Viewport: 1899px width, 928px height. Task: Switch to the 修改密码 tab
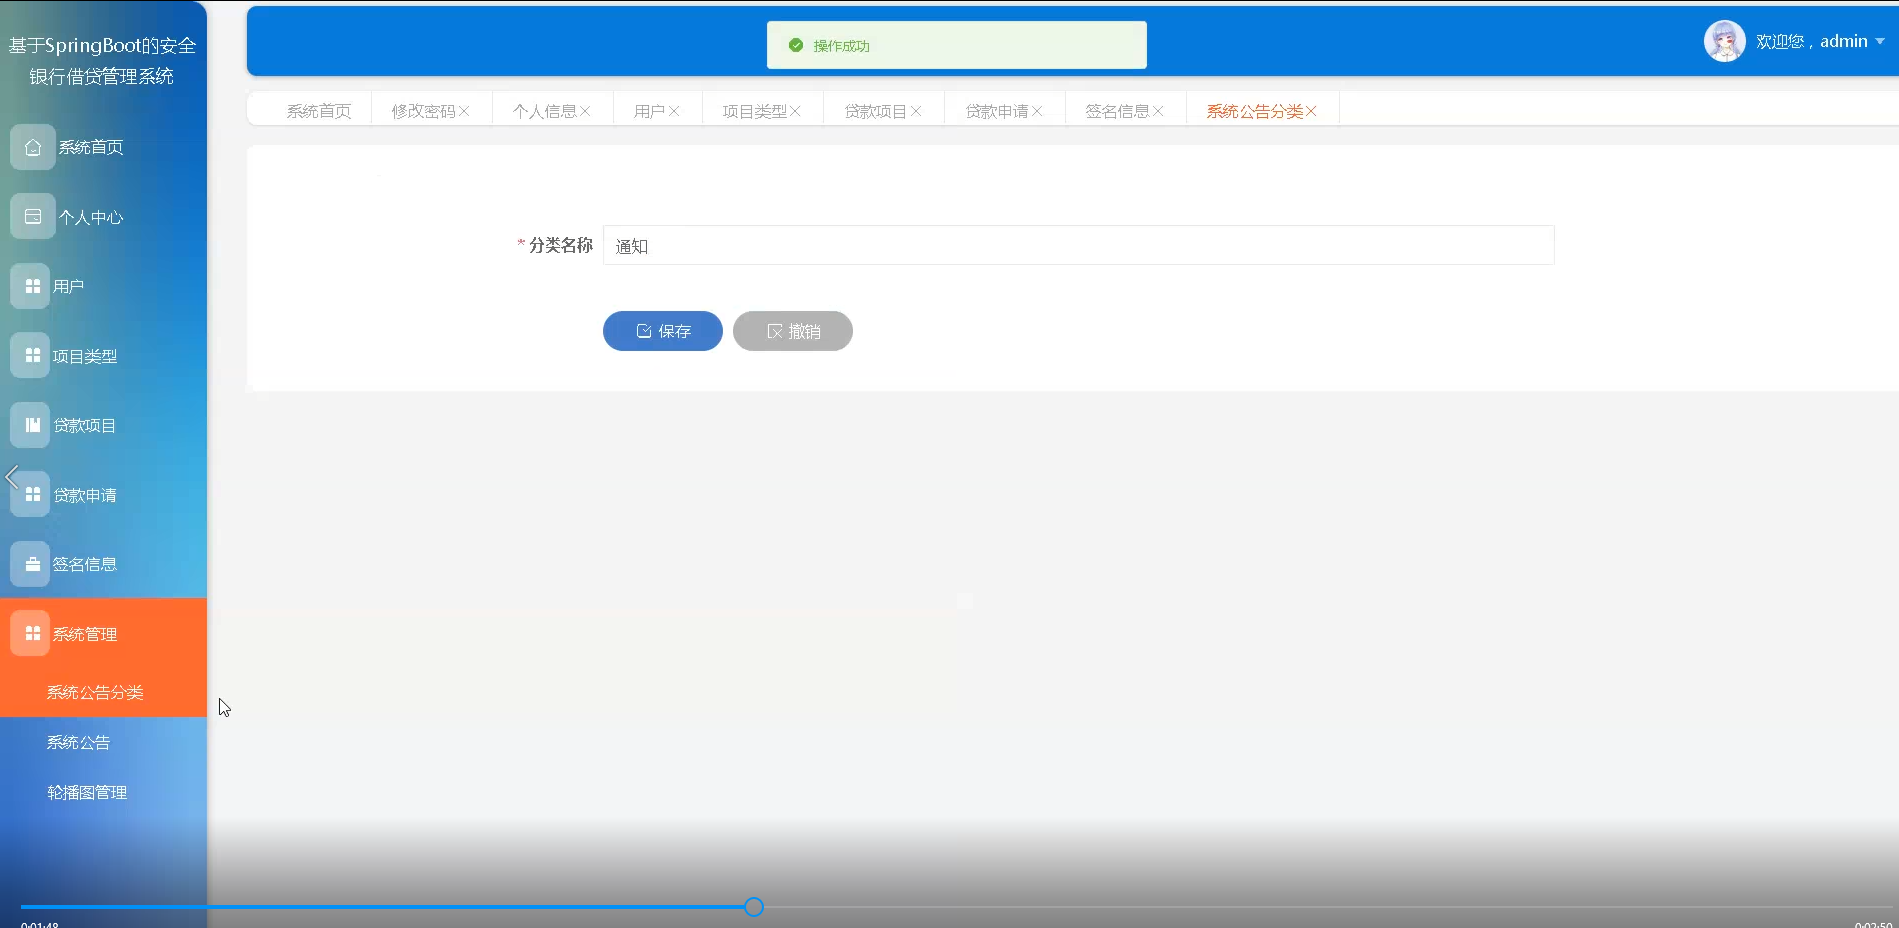point(424,110)
